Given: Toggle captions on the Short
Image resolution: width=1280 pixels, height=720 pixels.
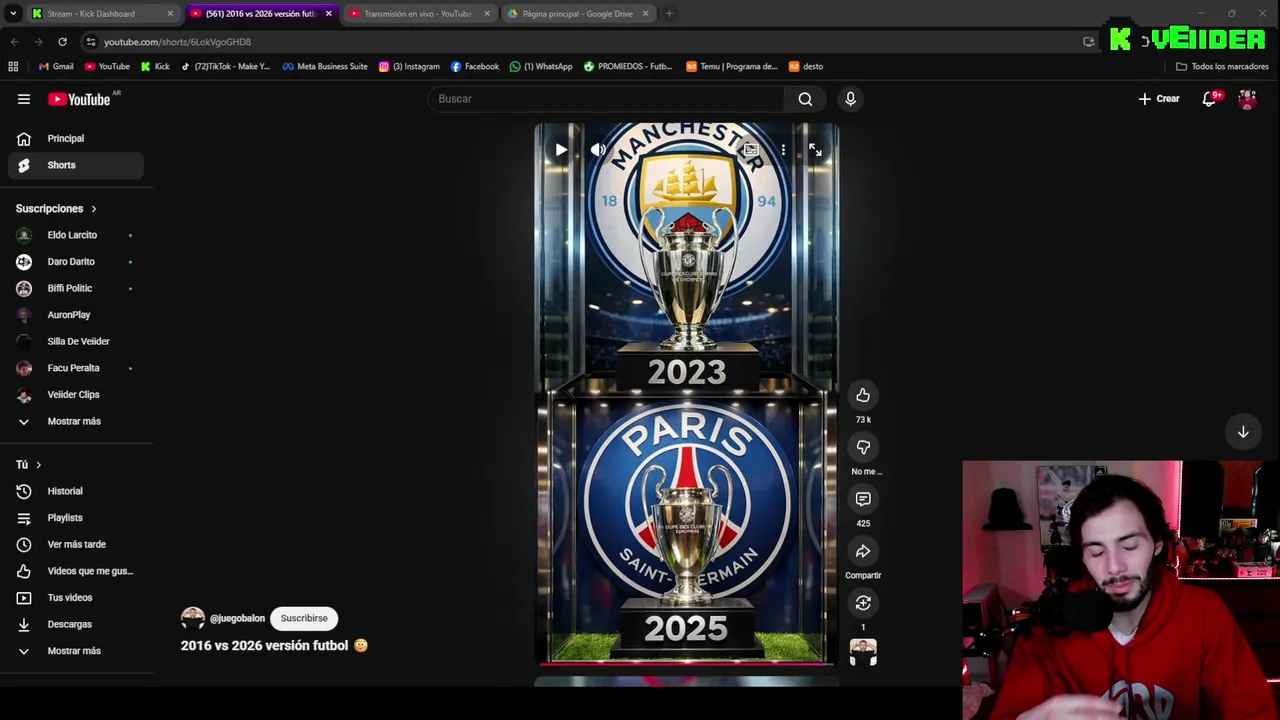Looking at the screenshot, I should click(x=751, y=150).
